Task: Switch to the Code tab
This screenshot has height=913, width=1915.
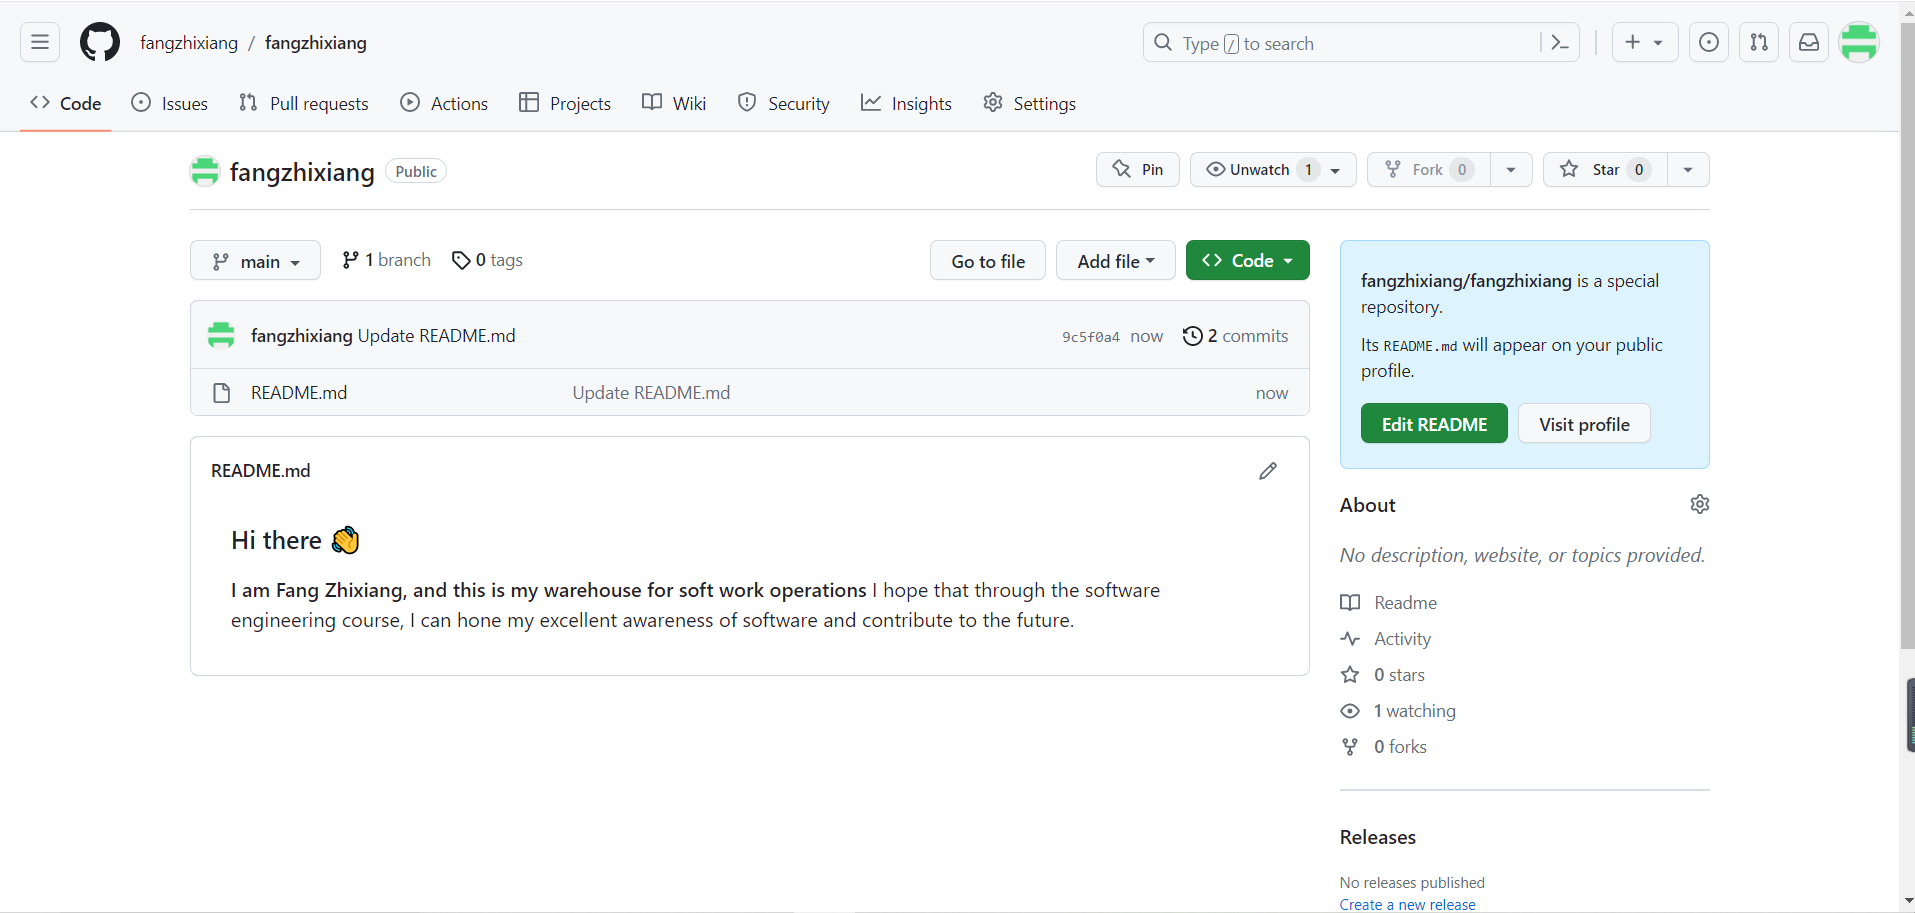Action: click(66, 103)
